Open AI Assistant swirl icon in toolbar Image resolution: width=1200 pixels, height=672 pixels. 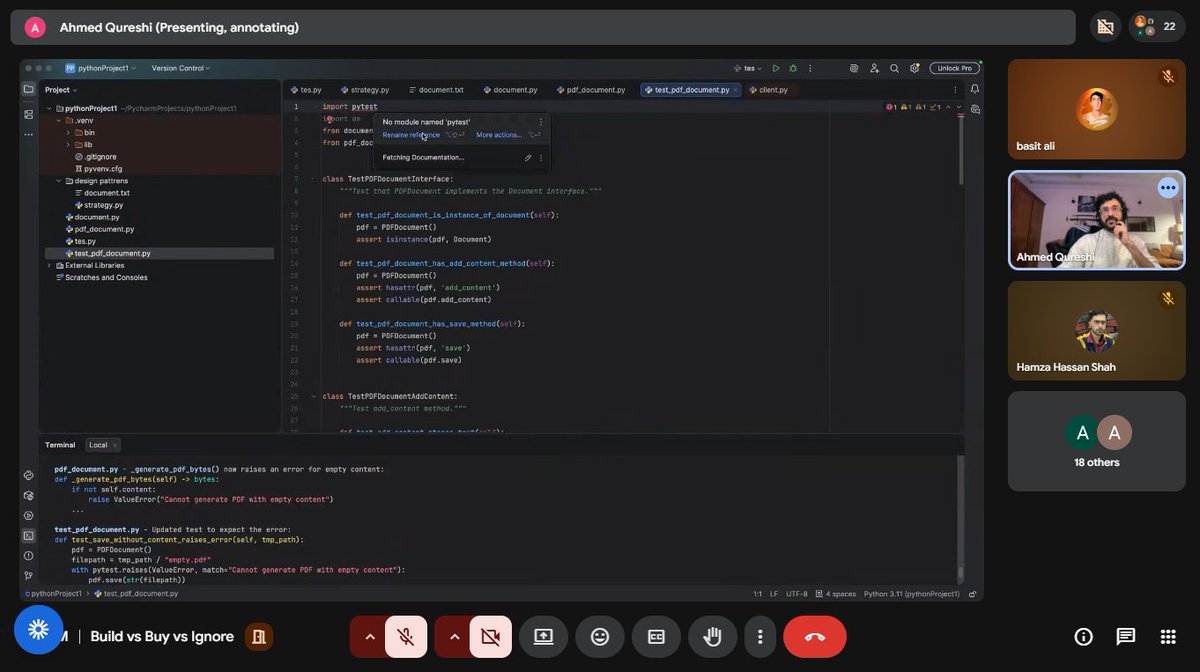(x=854, y=68)
